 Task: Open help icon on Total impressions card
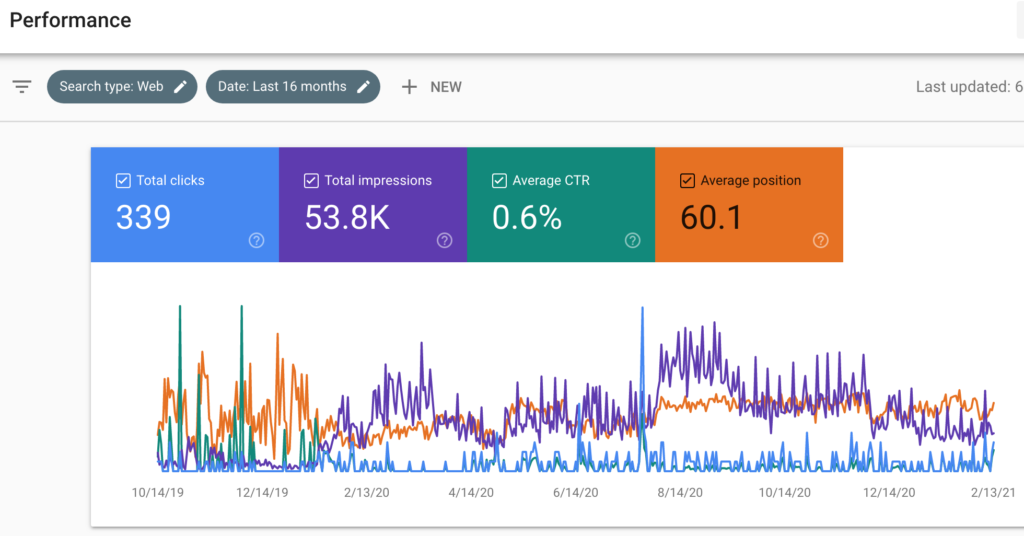tap(445, 240)
